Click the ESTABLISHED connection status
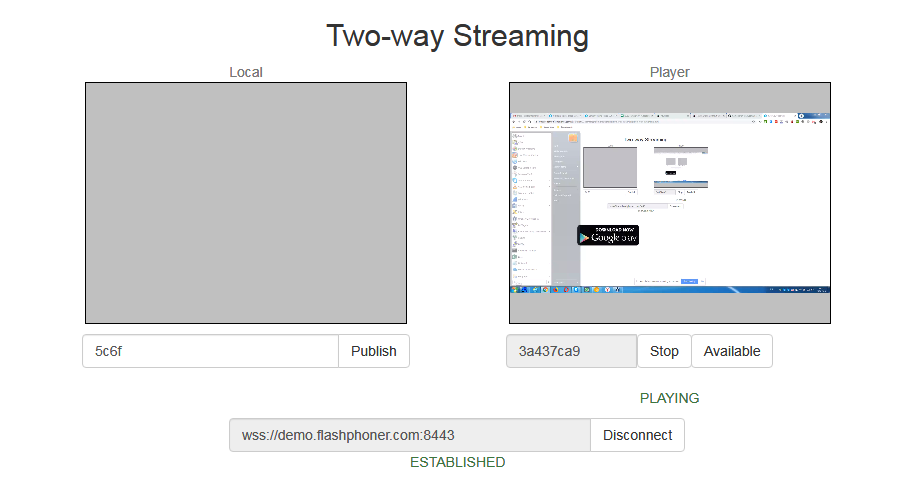907x494 pixels. (x=457, y=462)
